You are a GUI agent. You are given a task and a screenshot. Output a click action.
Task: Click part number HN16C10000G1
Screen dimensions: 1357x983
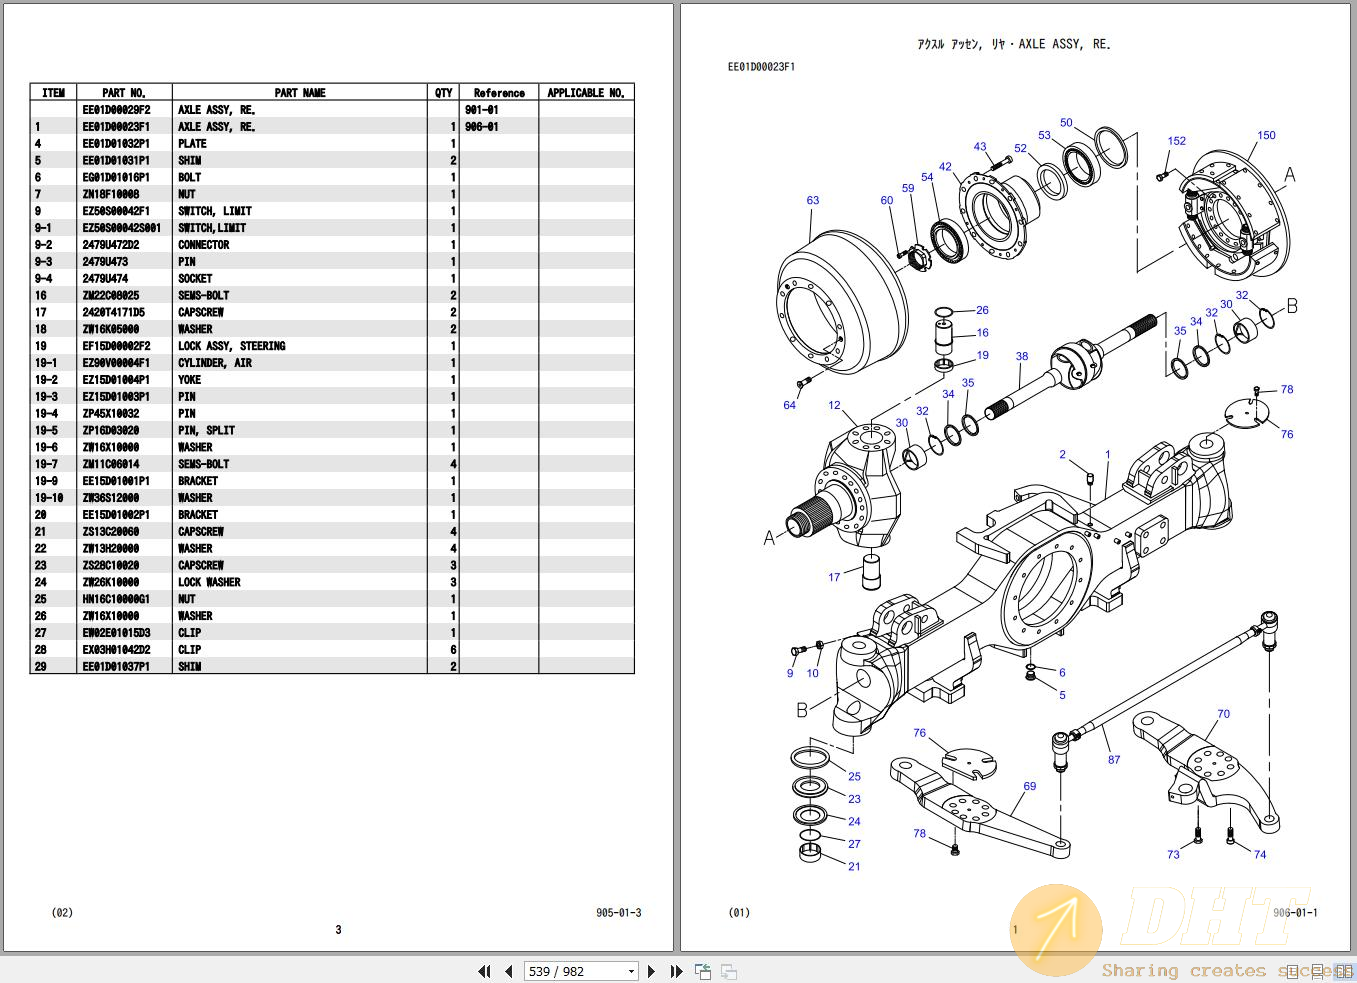(x=116, y=599)
